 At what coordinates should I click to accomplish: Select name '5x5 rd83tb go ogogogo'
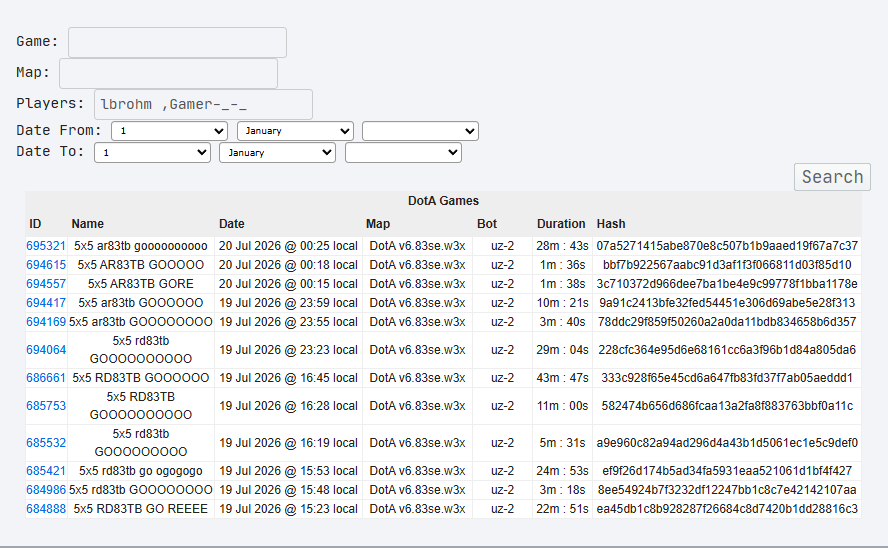tap(141, 471)
